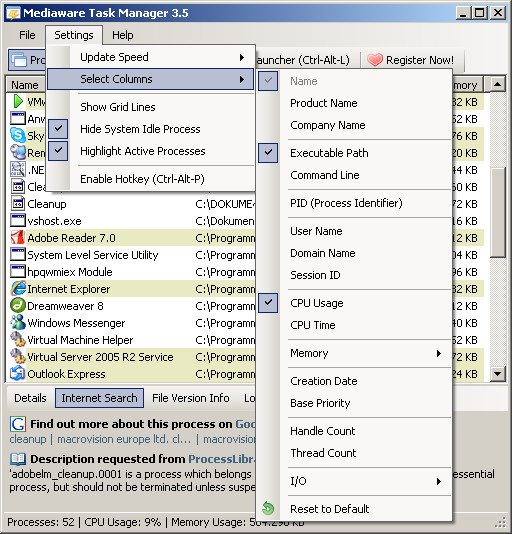Screen dimensions: 512x534
Task: Click the VMware green play icon
Action: coord(18,101)
